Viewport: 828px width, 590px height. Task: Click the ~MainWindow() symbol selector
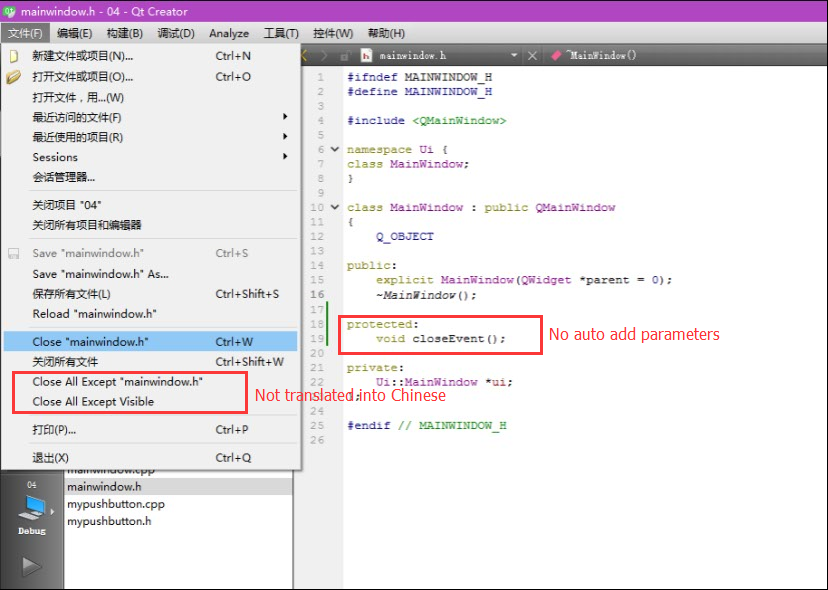tap(602, 56)
